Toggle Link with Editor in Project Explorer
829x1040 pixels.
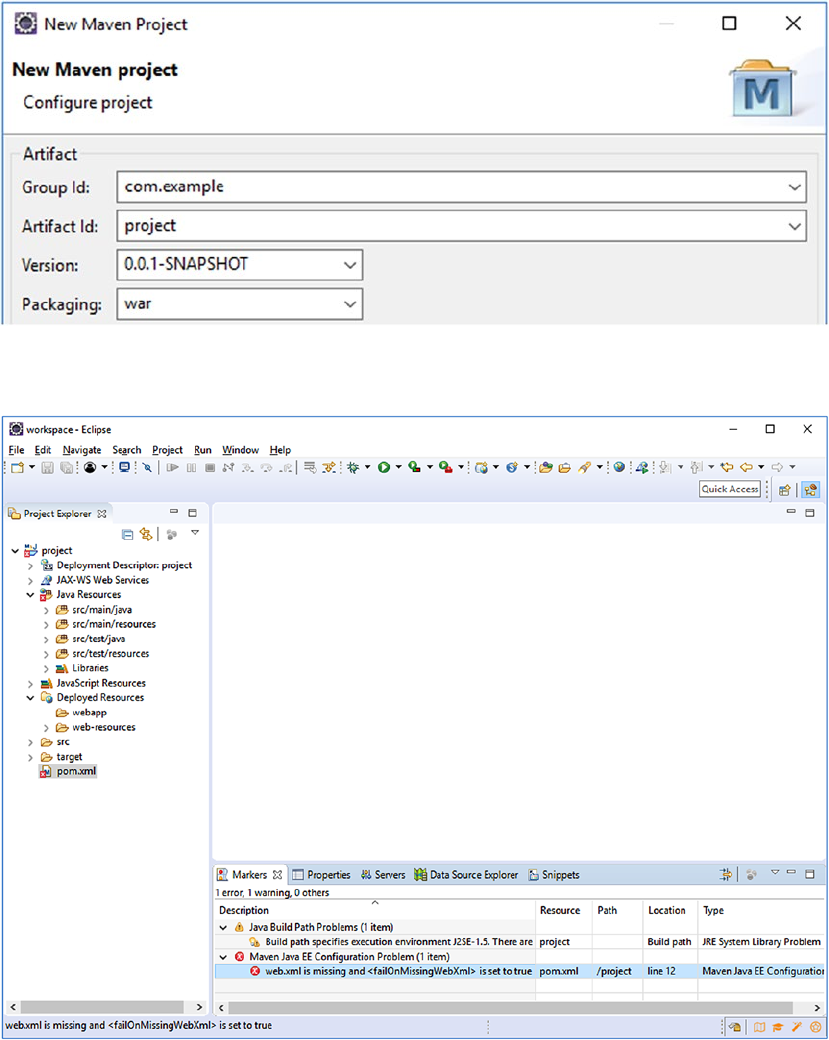(145, 534)
